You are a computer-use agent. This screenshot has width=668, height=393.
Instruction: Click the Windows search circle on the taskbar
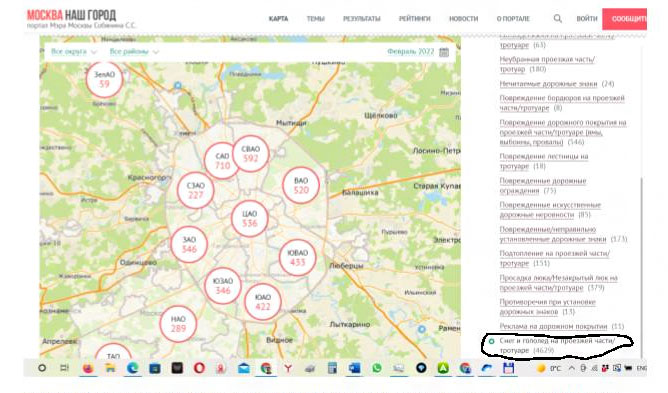pos(42,368)
